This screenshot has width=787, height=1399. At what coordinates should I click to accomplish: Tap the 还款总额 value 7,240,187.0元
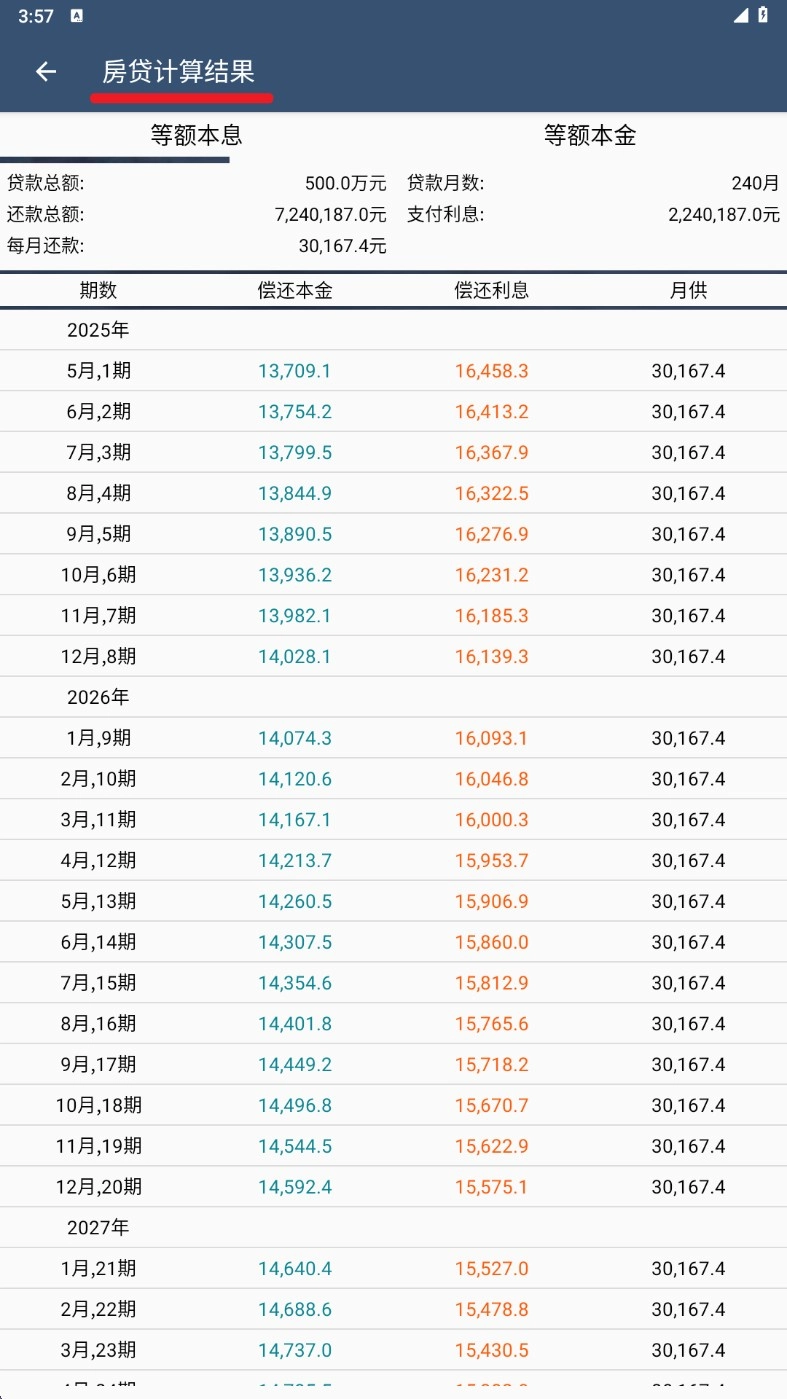330,214
